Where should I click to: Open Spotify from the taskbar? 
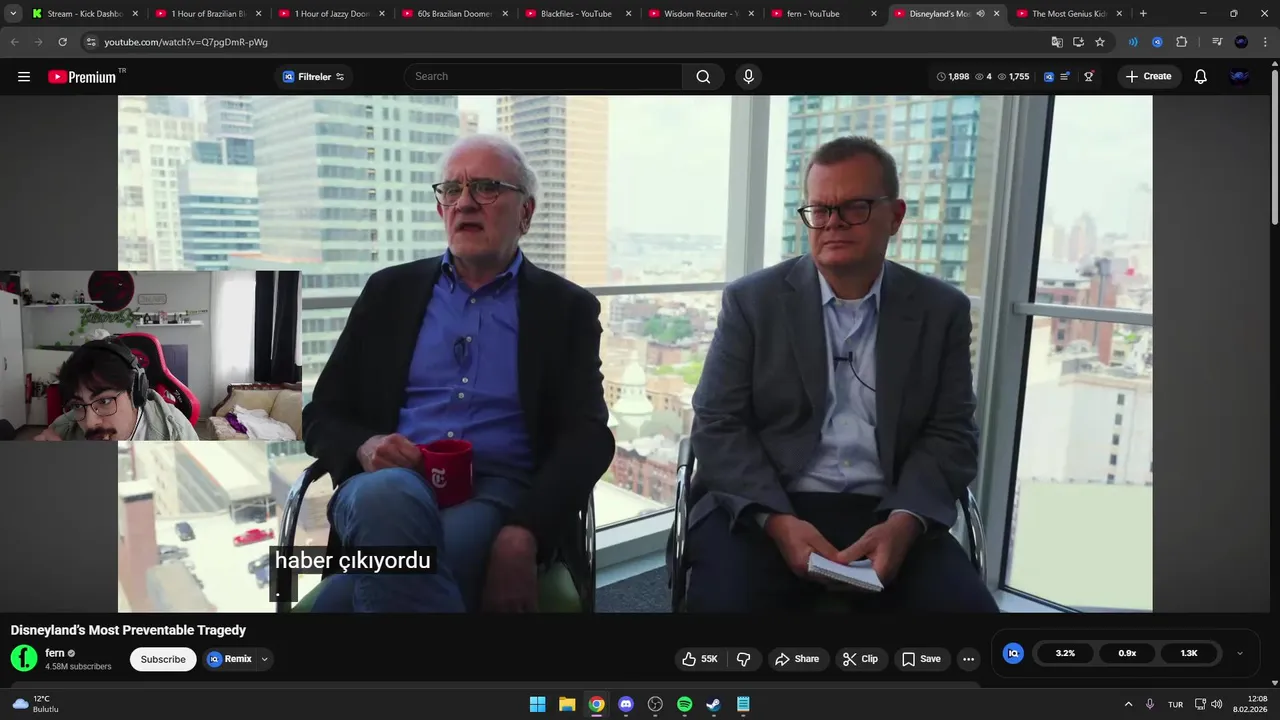click(x=684, y=704)
